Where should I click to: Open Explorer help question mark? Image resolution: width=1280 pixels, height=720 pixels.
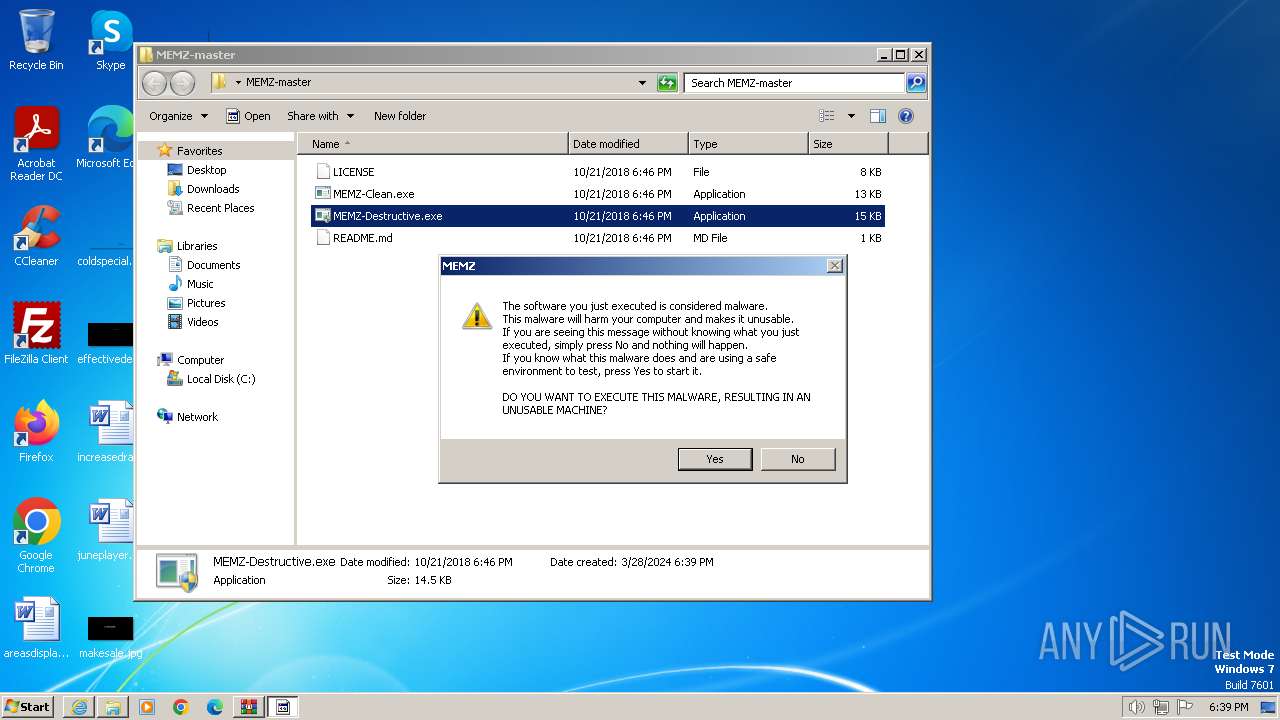coord(906,116)
